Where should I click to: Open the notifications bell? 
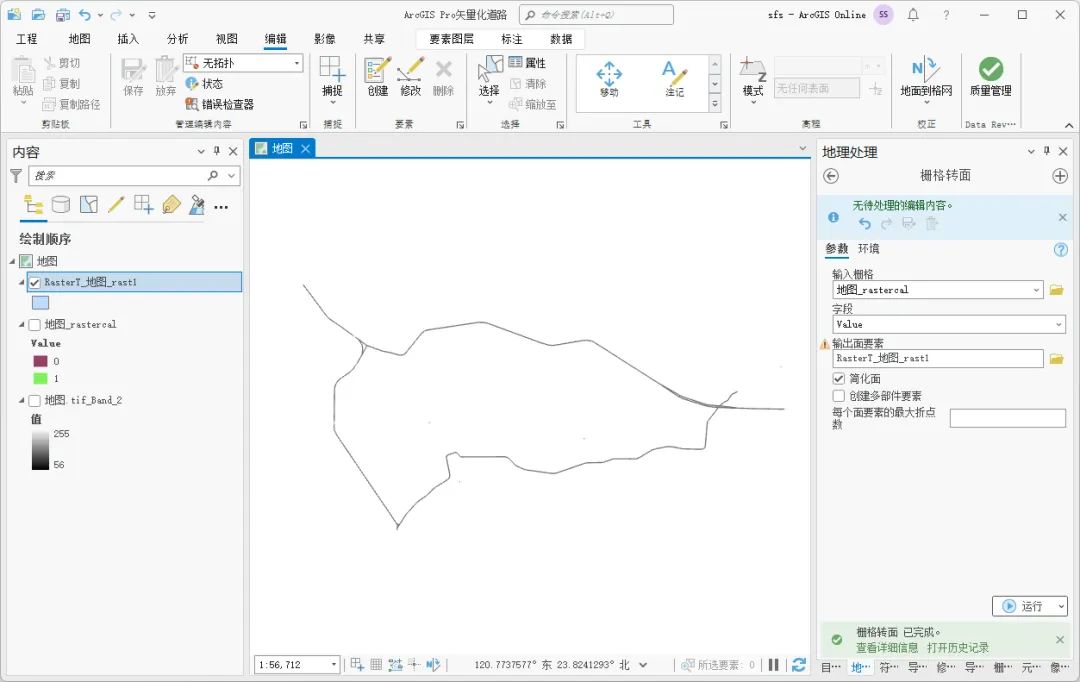pyautogui.click(x=913, y=14)
